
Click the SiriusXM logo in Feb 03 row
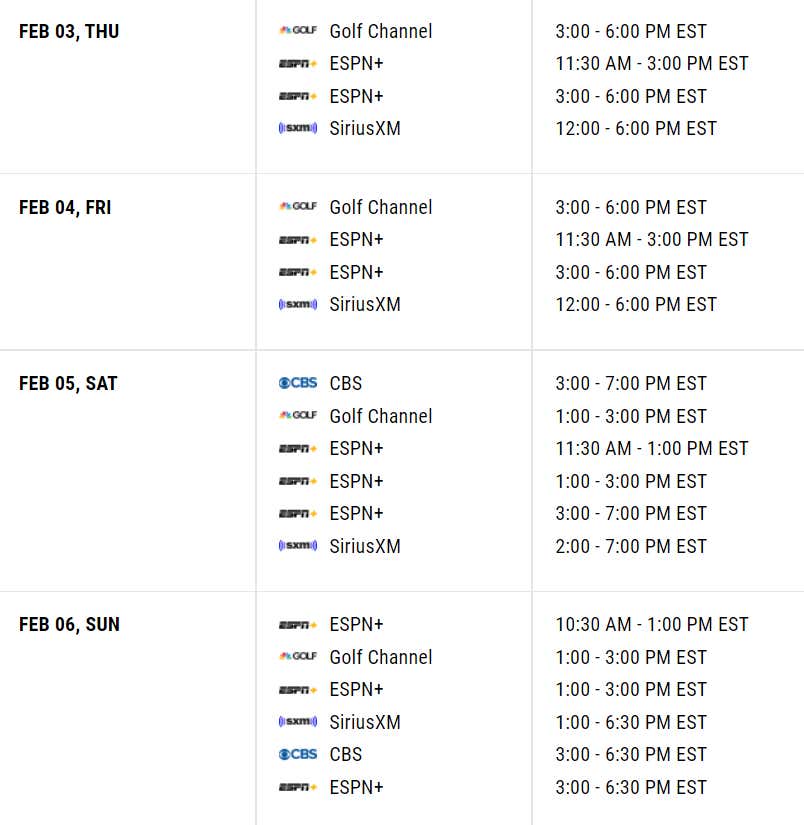coord(297,128)
